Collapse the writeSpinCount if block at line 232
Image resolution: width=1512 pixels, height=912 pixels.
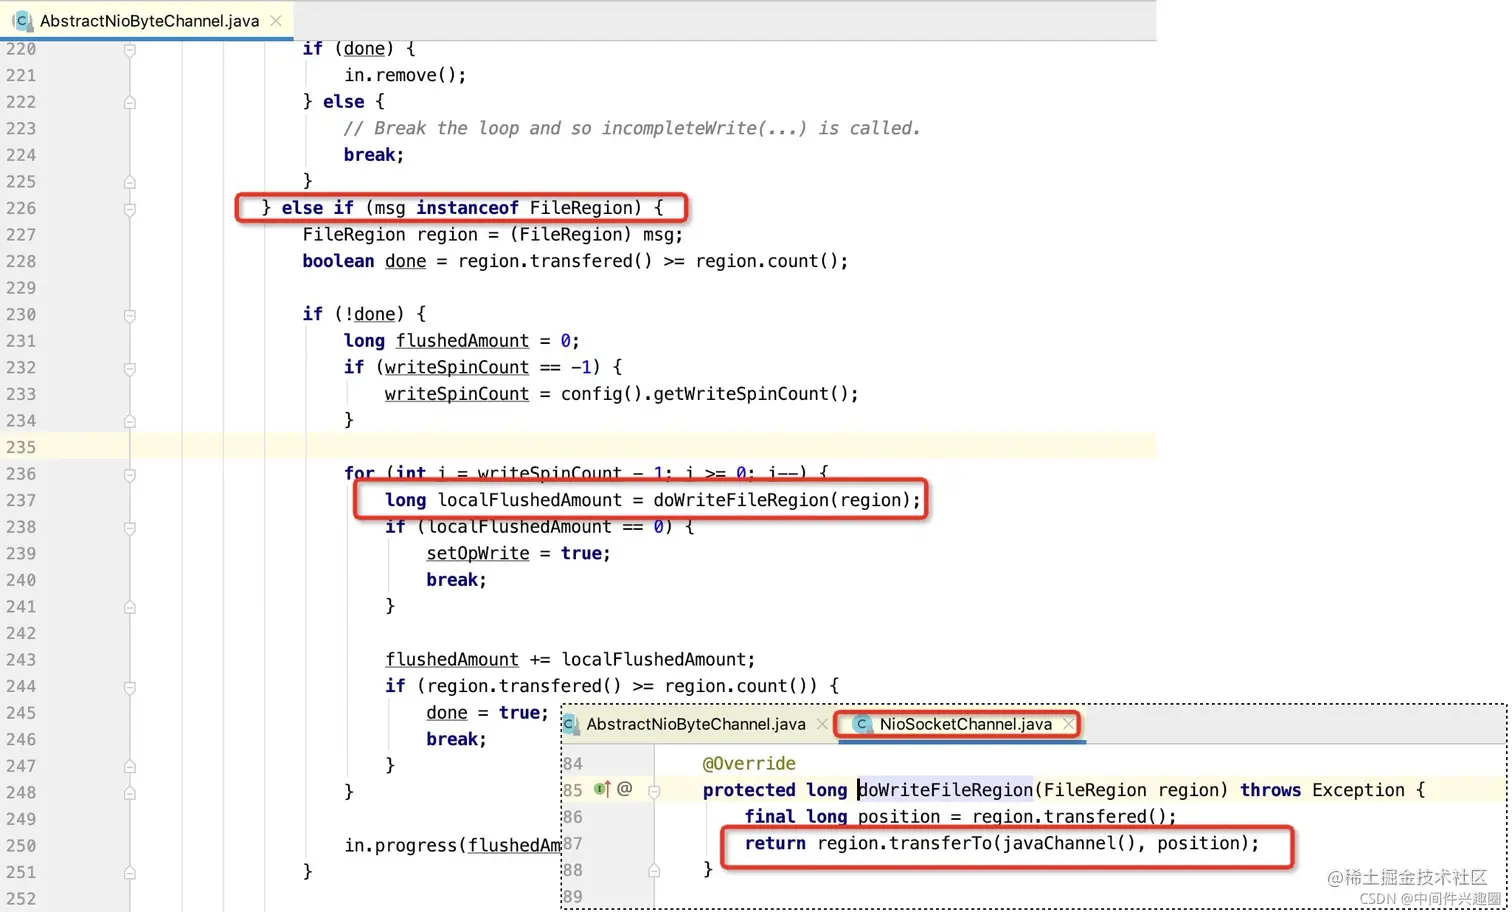tap(130, 368)
